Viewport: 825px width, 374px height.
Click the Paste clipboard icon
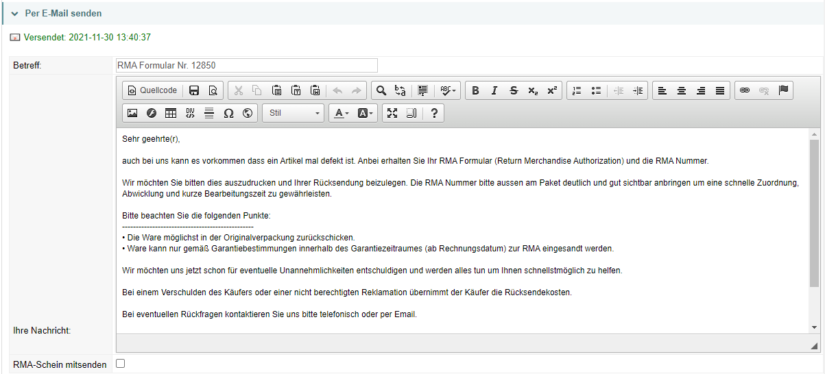[x=277, y=90]
